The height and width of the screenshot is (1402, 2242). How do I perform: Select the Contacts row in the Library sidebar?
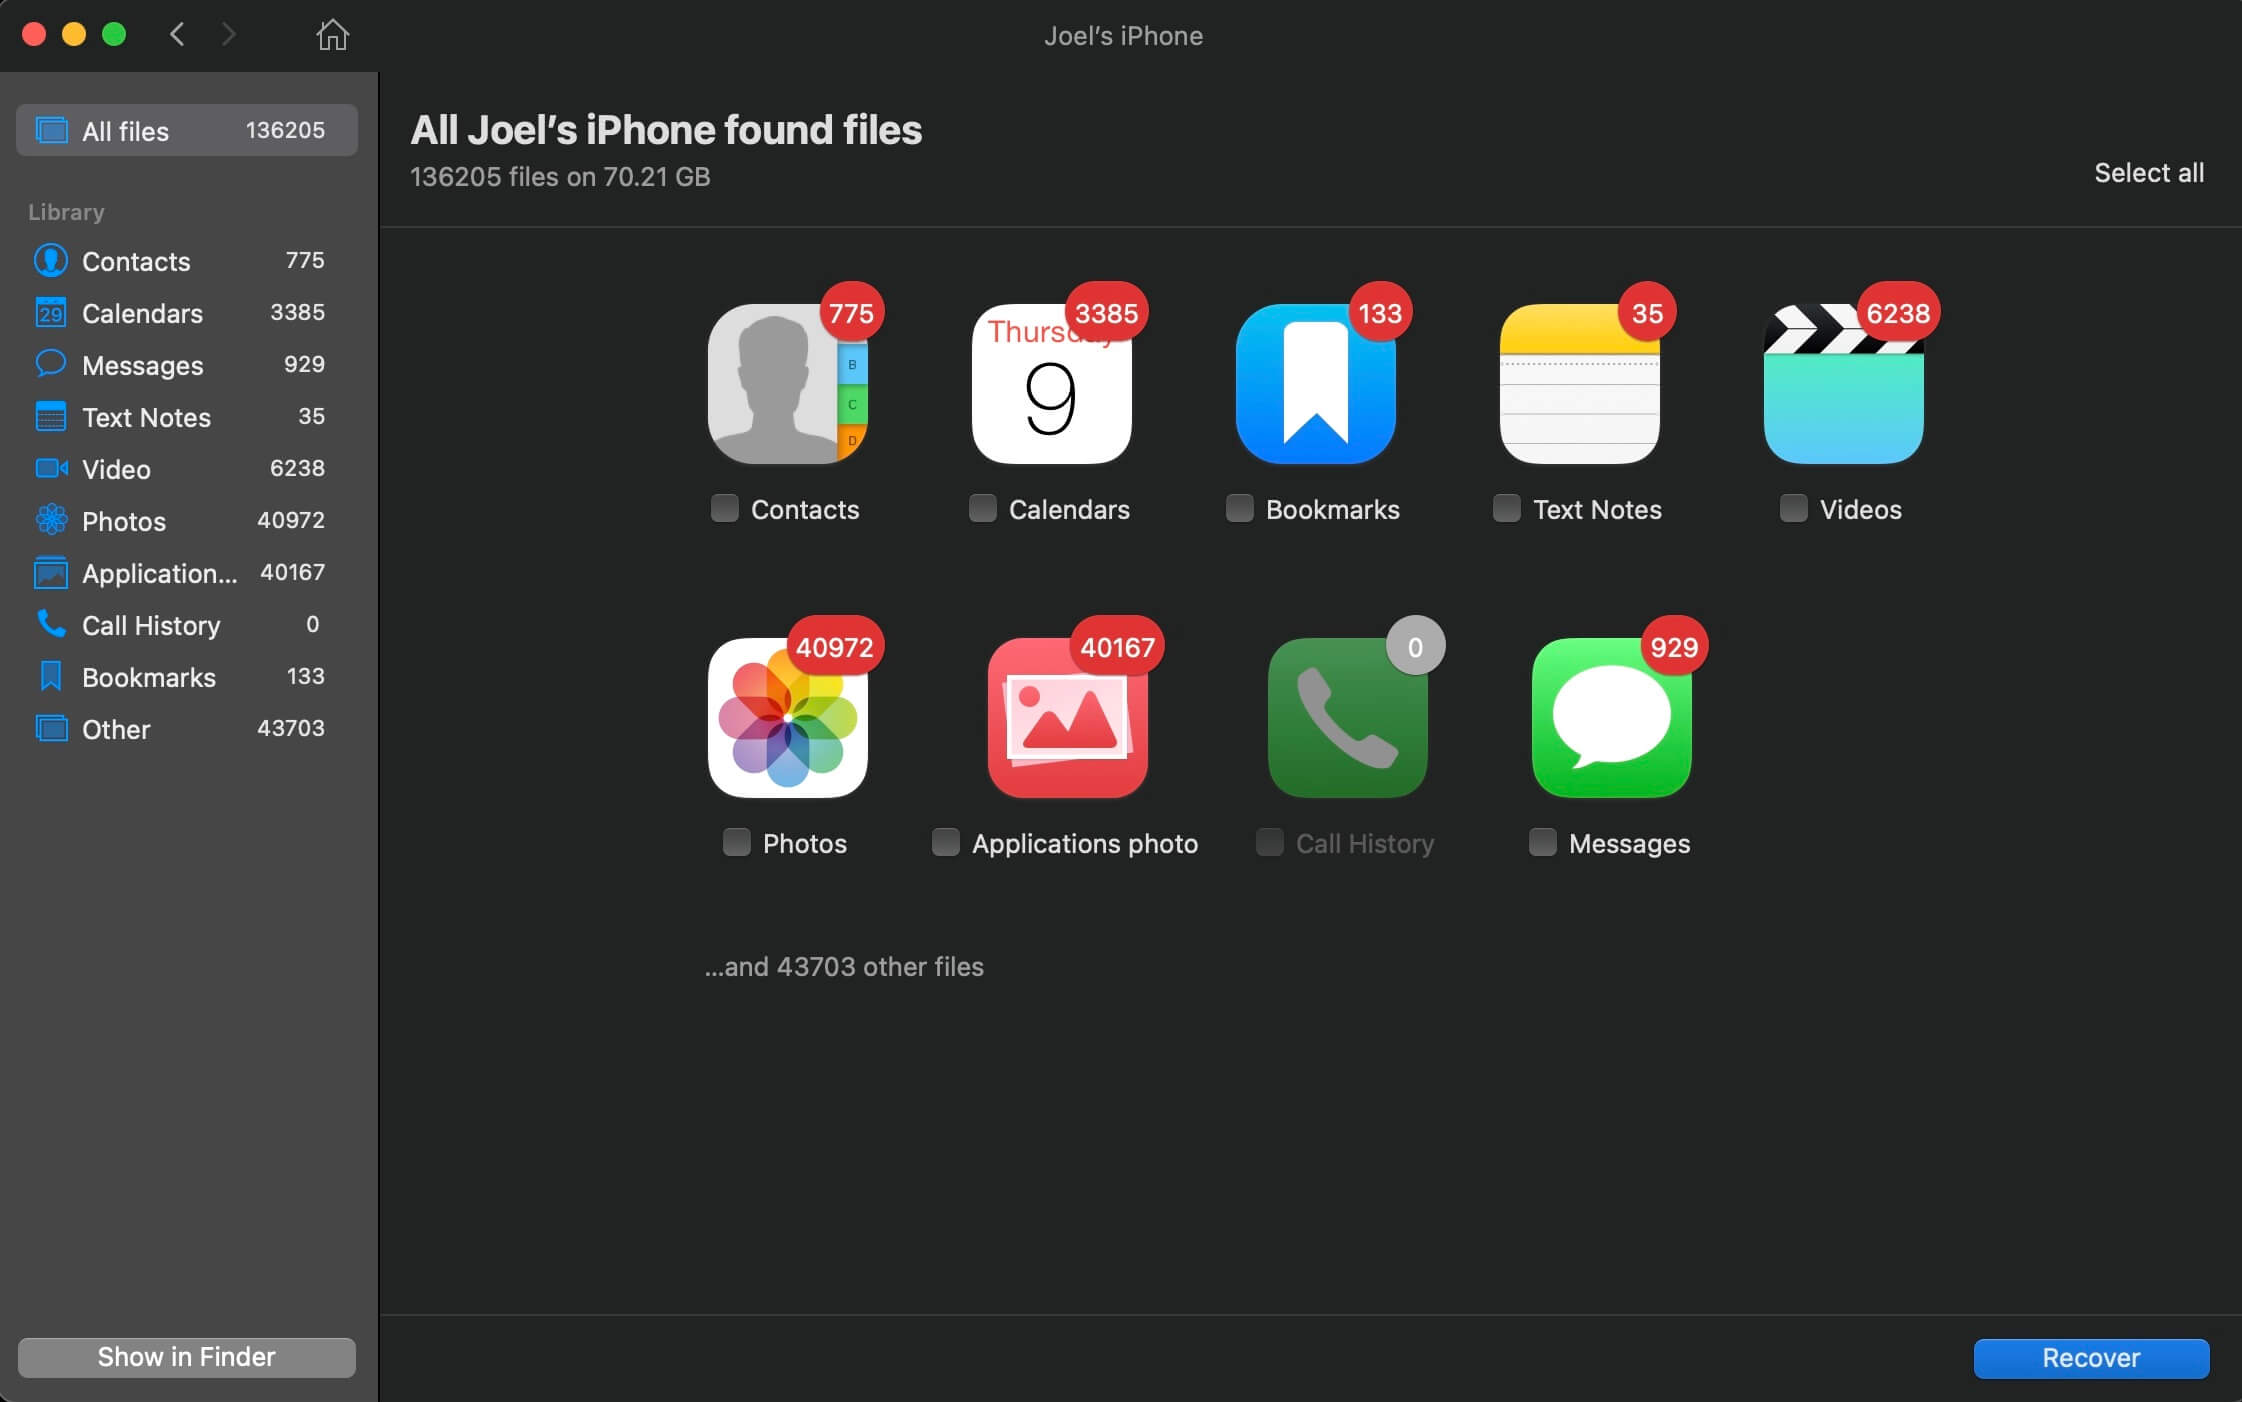click(187, 261)
